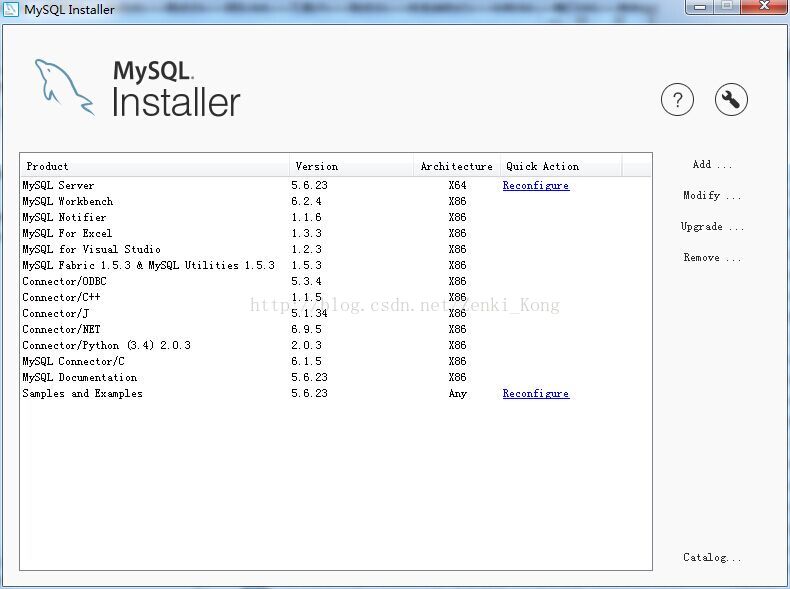The image size is (790, 589).
Task: Click version 6.9.5 of Connector/NET
Action: [306, 330]
